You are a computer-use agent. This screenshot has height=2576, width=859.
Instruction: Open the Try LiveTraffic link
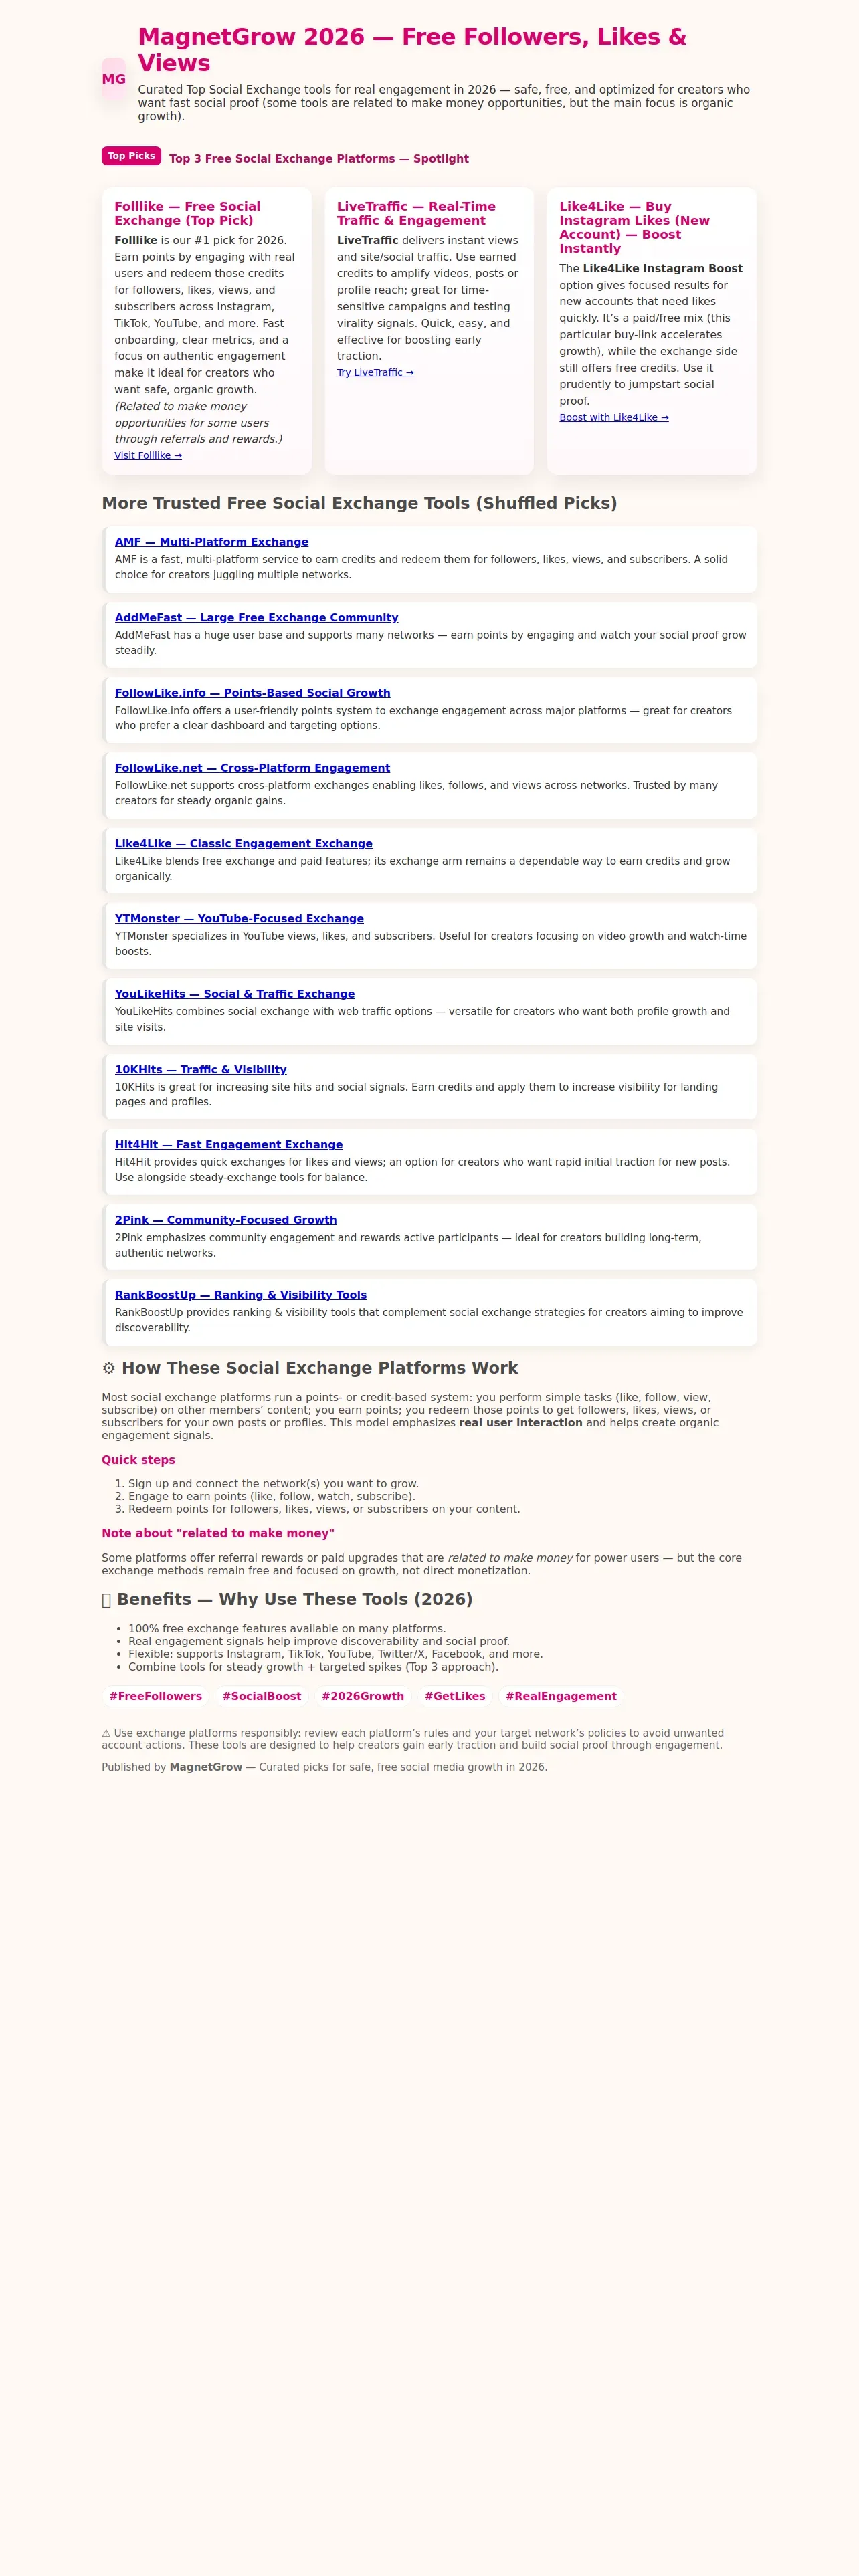coord(375,373)
